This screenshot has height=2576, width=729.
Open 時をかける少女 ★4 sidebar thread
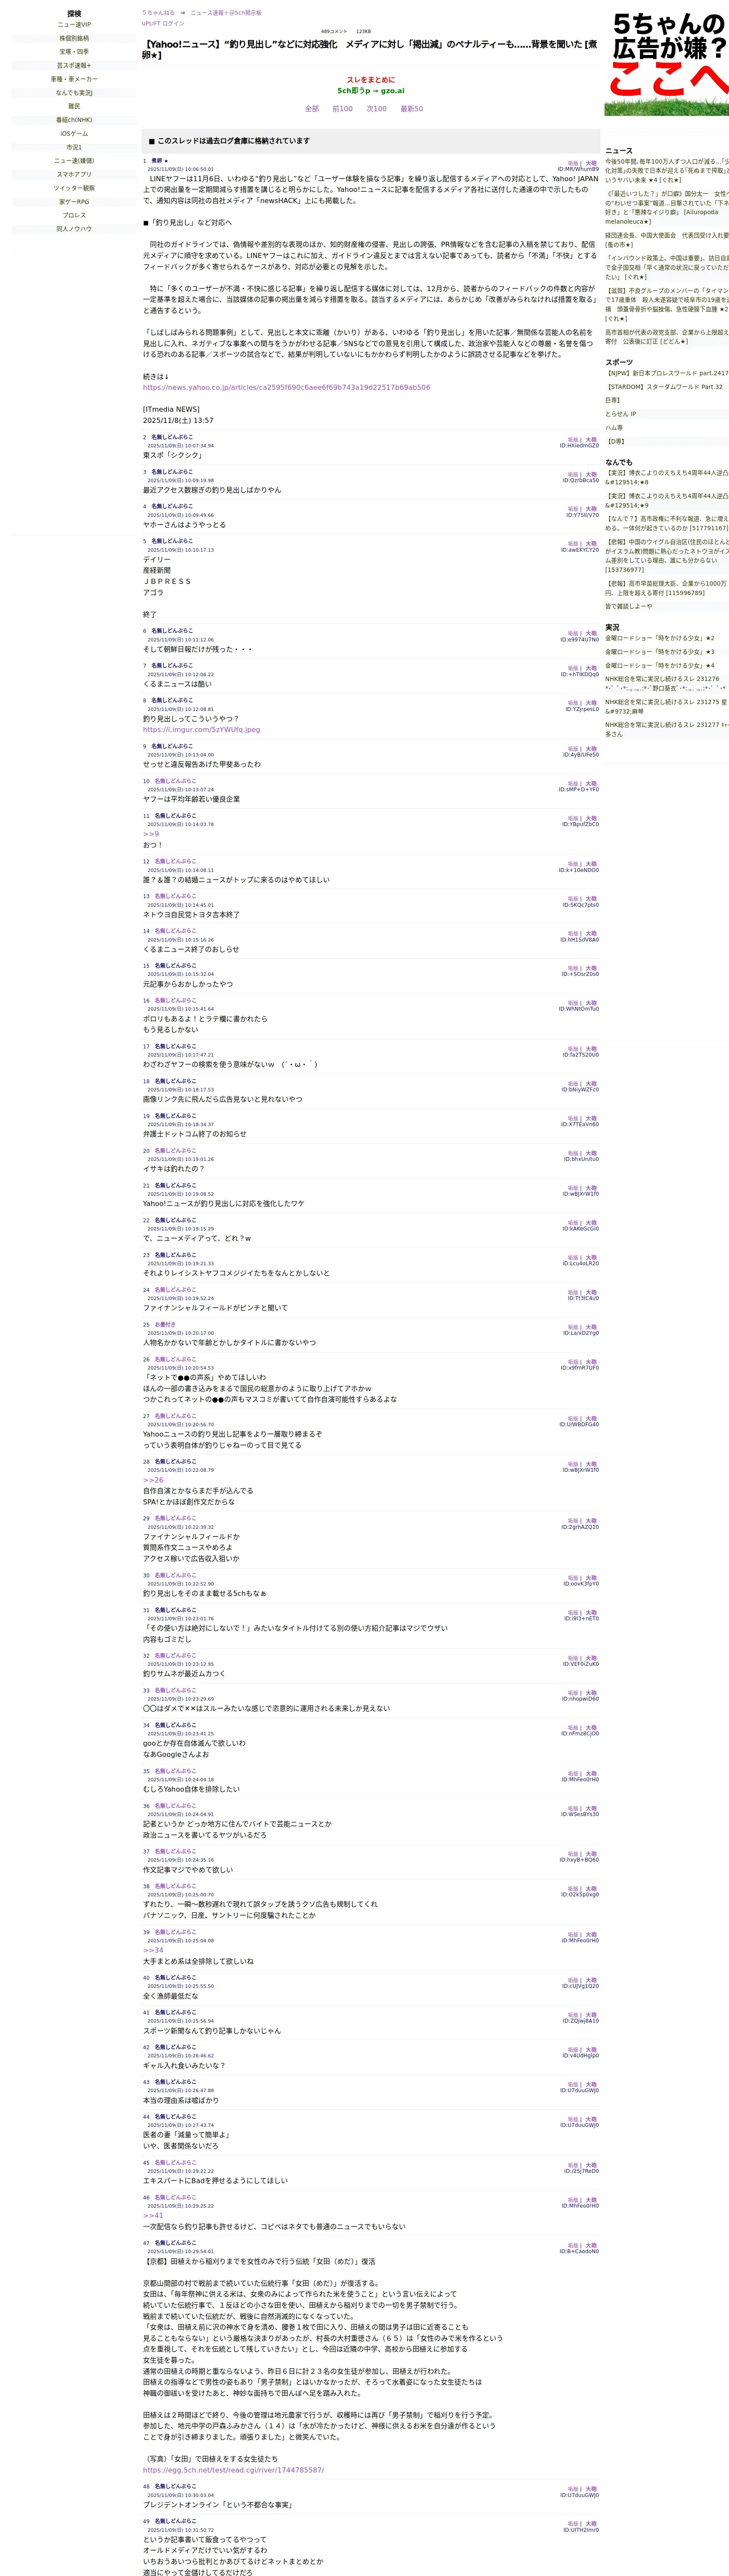click(x=660, y=665)
